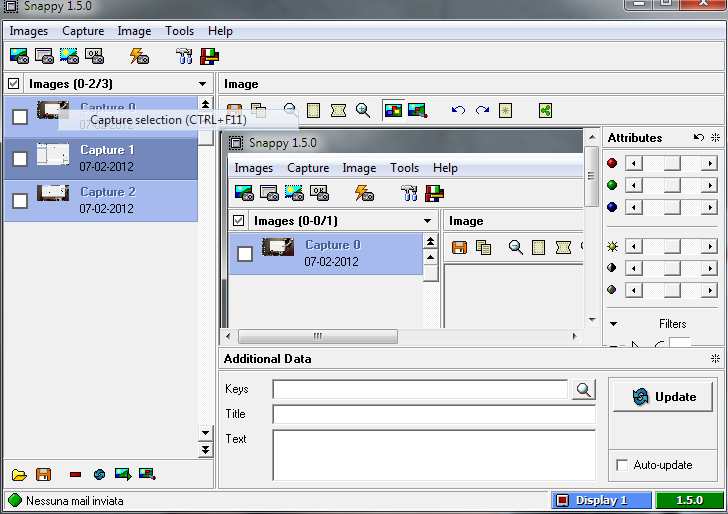The image size is (728, 514).
Task: Click the landscape image icon with red dot
Action: click(x=417, y=111)
